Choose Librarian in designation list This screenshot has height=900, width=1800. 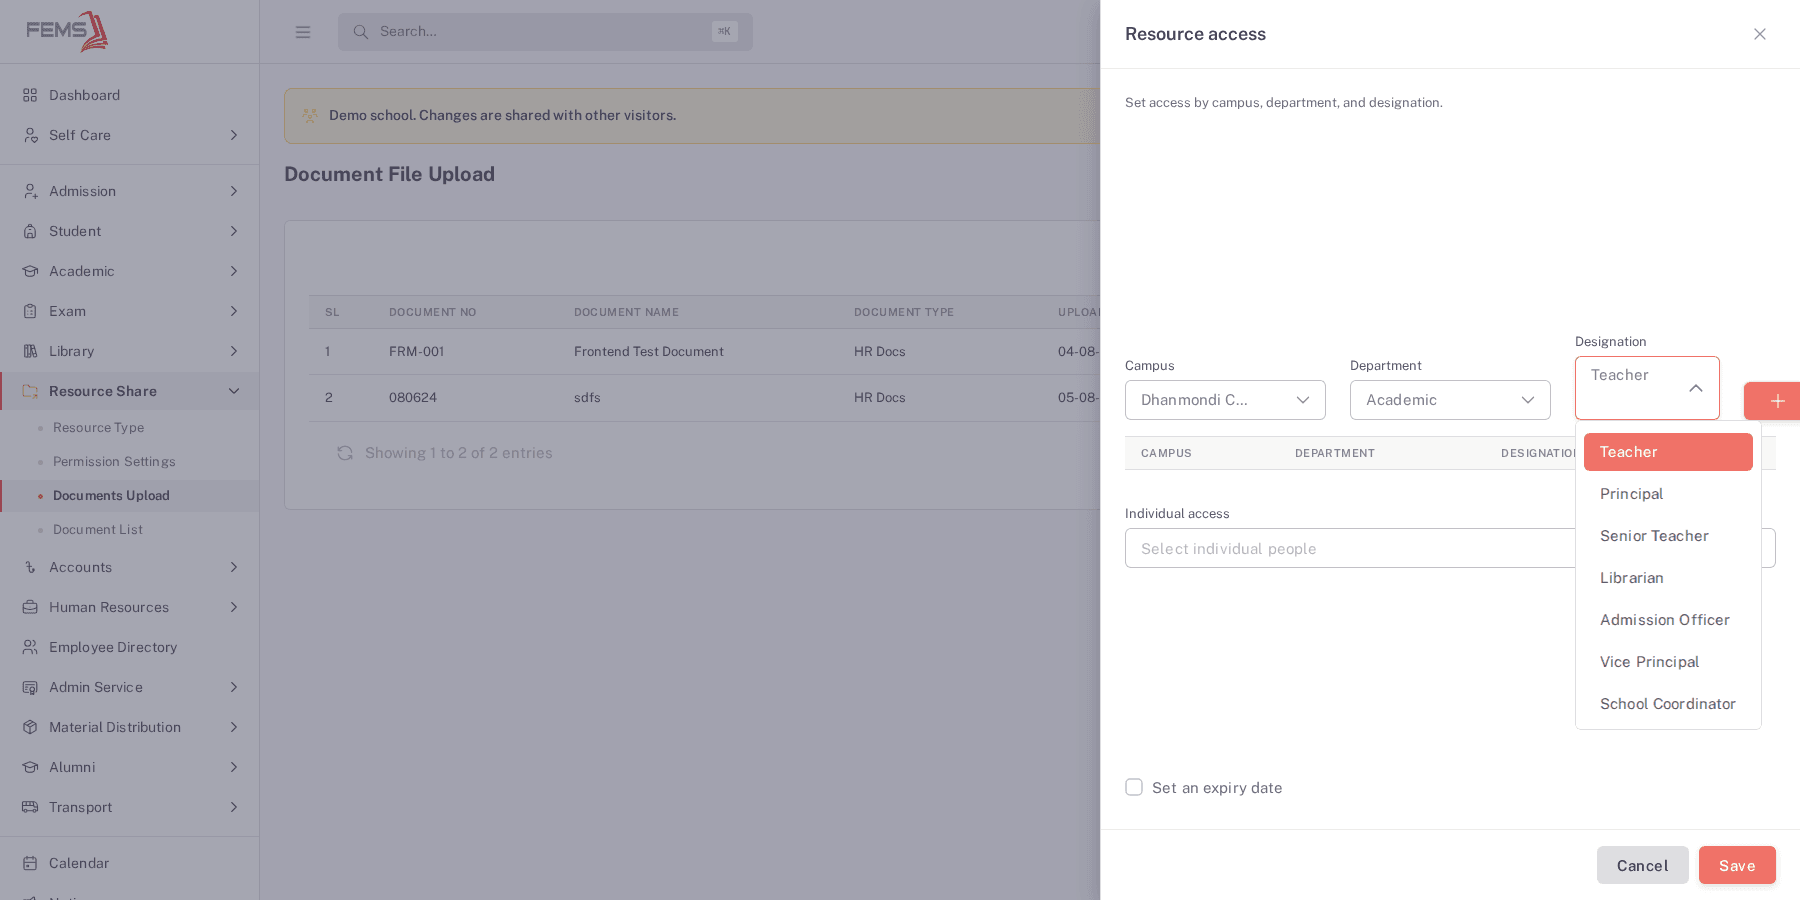point(1668,578)
